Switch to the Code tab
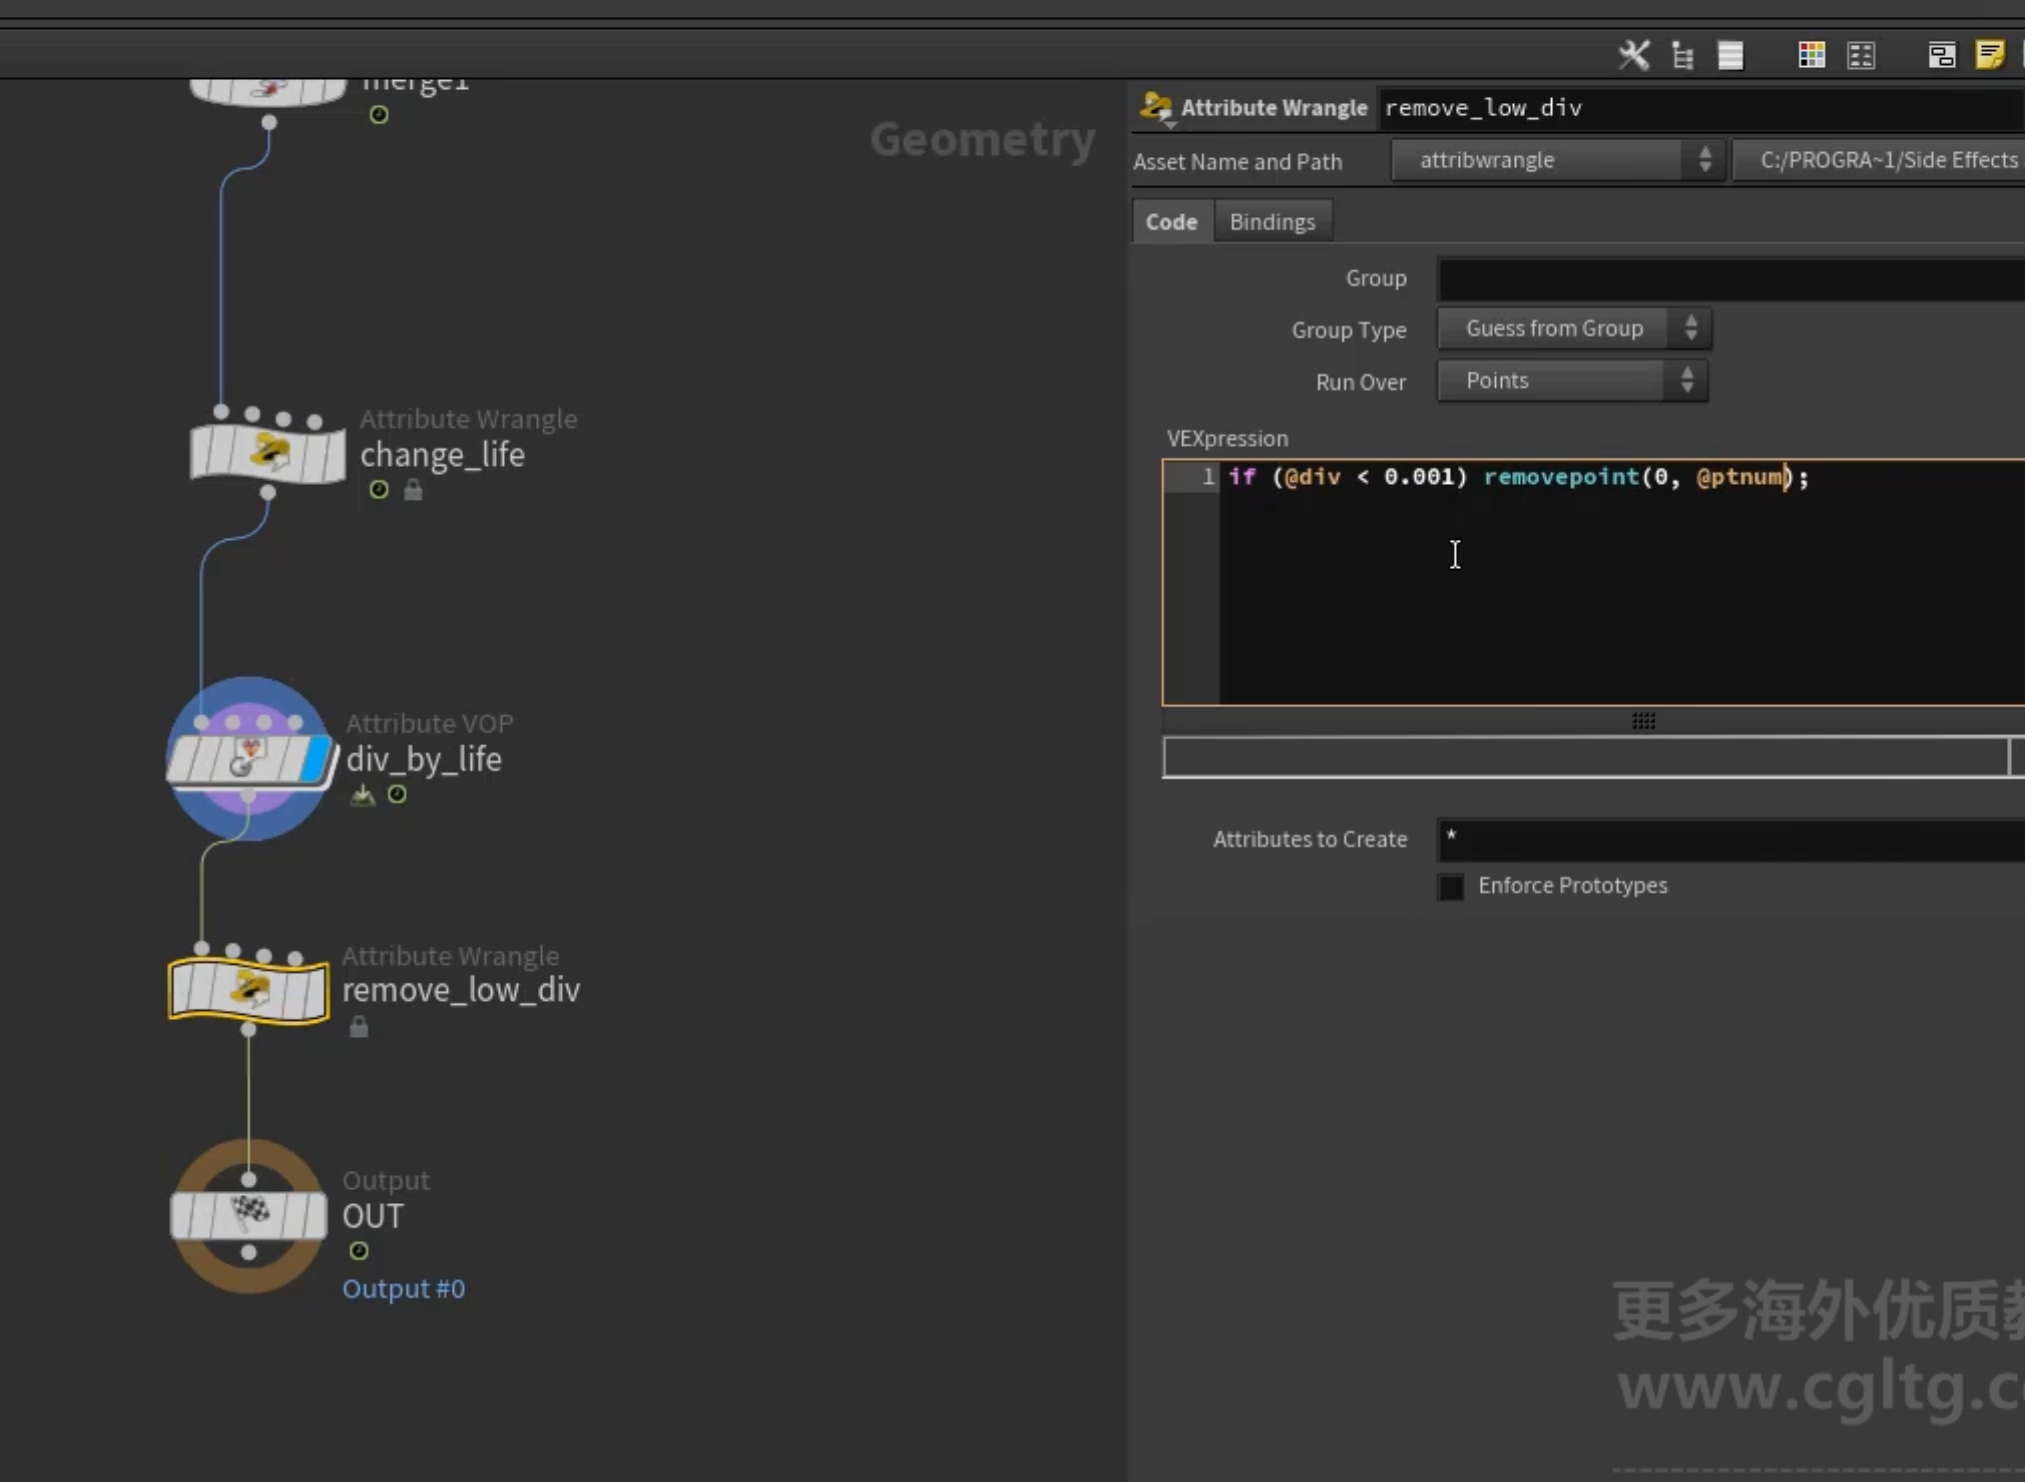Screen dimensions: 2025x1482 [x=1172, y=222]
